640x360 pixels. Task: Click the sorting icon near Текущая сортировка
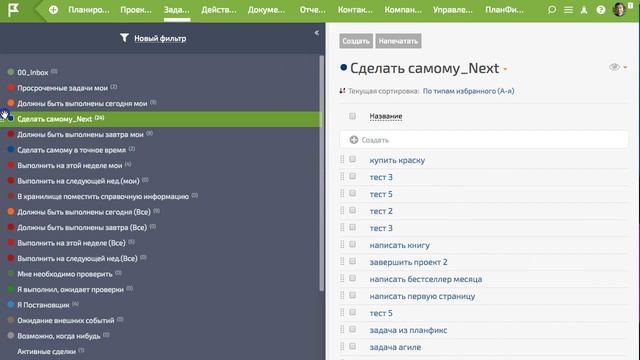[342, 91]
